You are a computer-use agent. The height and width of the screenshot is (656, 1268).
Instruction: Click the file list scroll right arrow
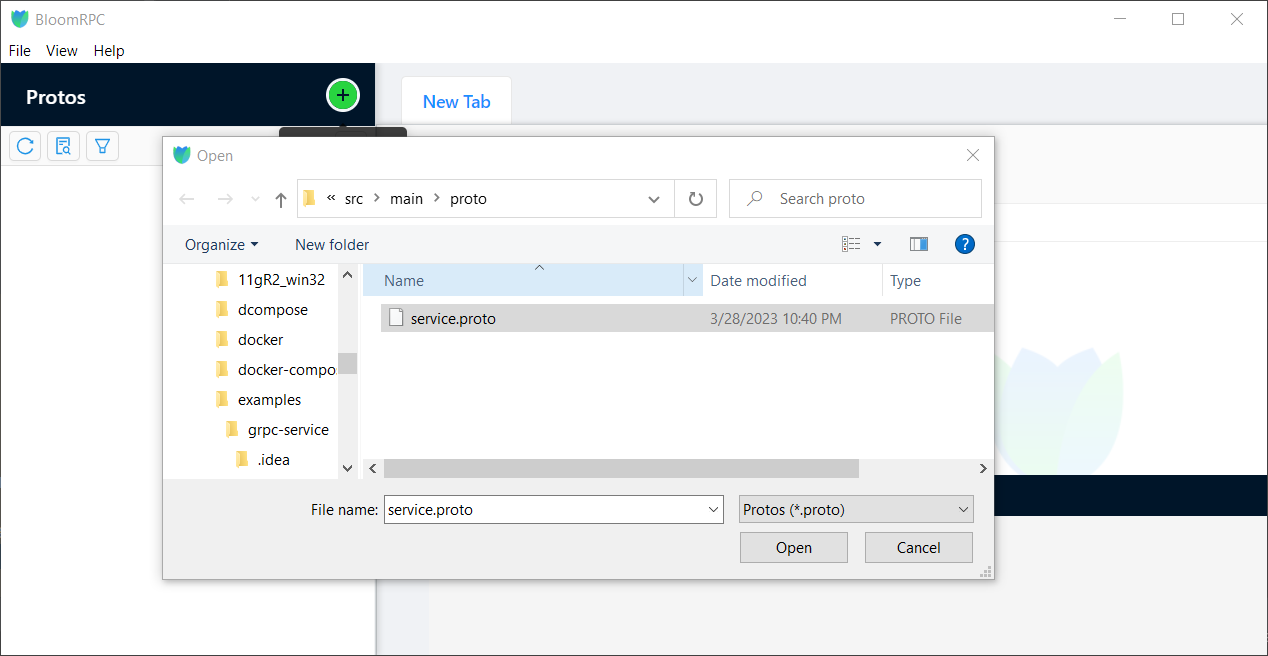984,468
